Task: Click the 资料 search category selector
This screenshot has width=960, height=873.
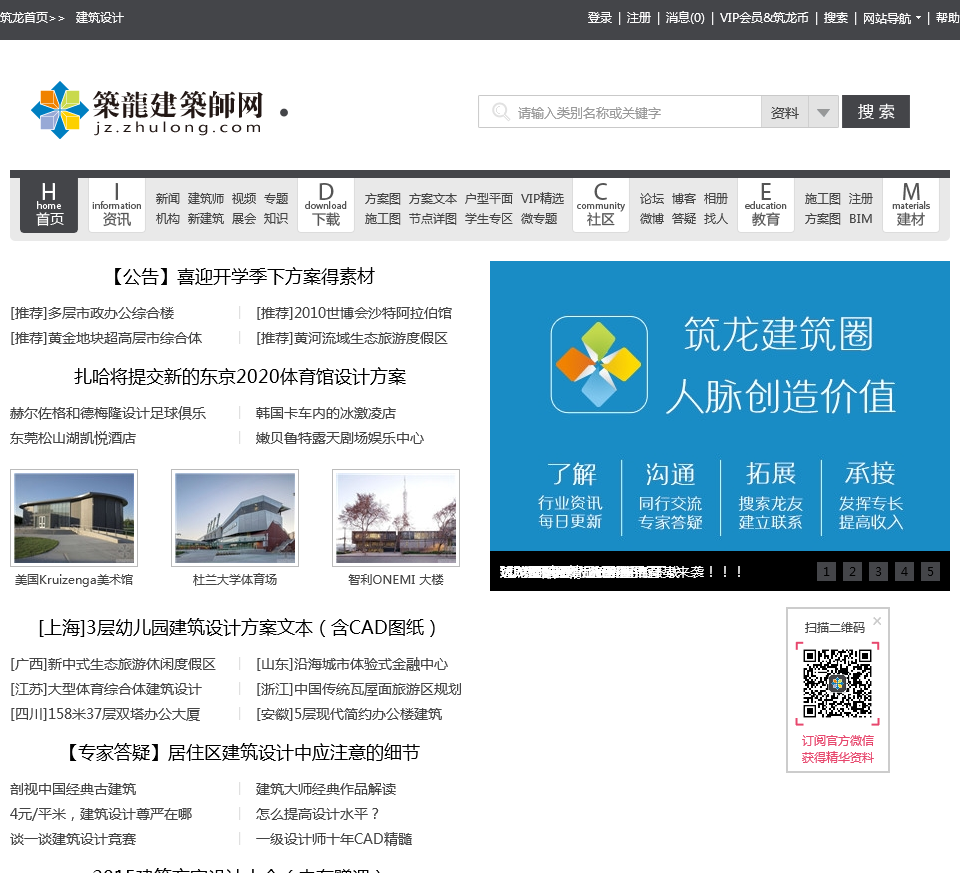Action: pyautogui.click(x=784, y=112)
